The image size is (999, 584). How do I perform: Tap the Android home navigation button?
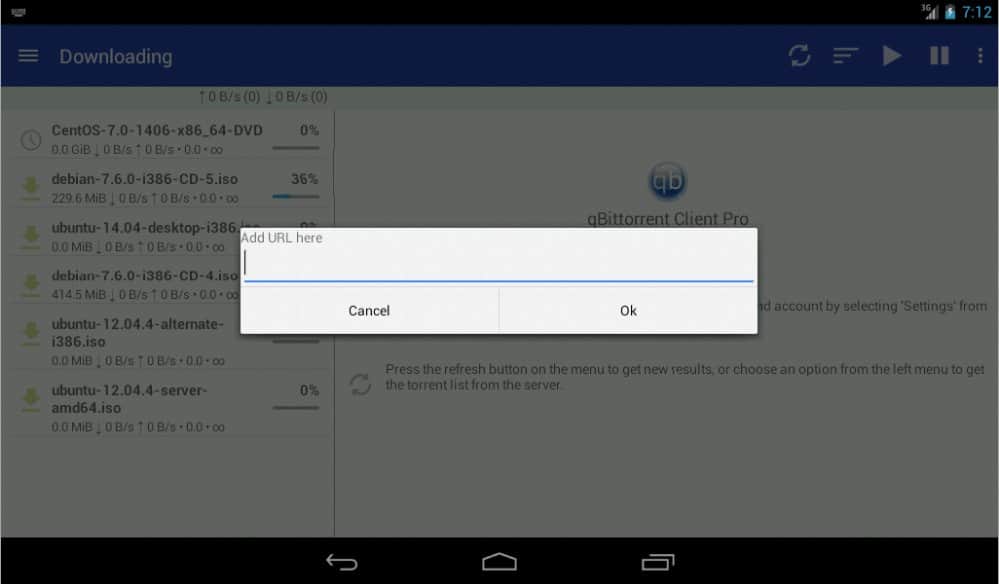(x=499, y=562)
